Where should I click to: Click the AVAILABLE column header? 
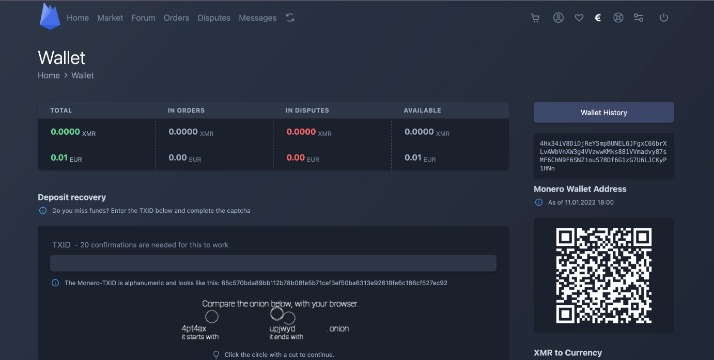point(422,111)
